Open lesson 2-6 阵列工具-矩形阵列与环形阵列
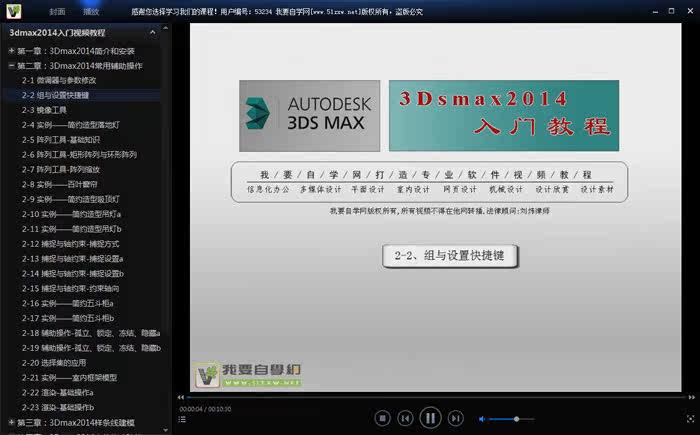 pos(79,155)
